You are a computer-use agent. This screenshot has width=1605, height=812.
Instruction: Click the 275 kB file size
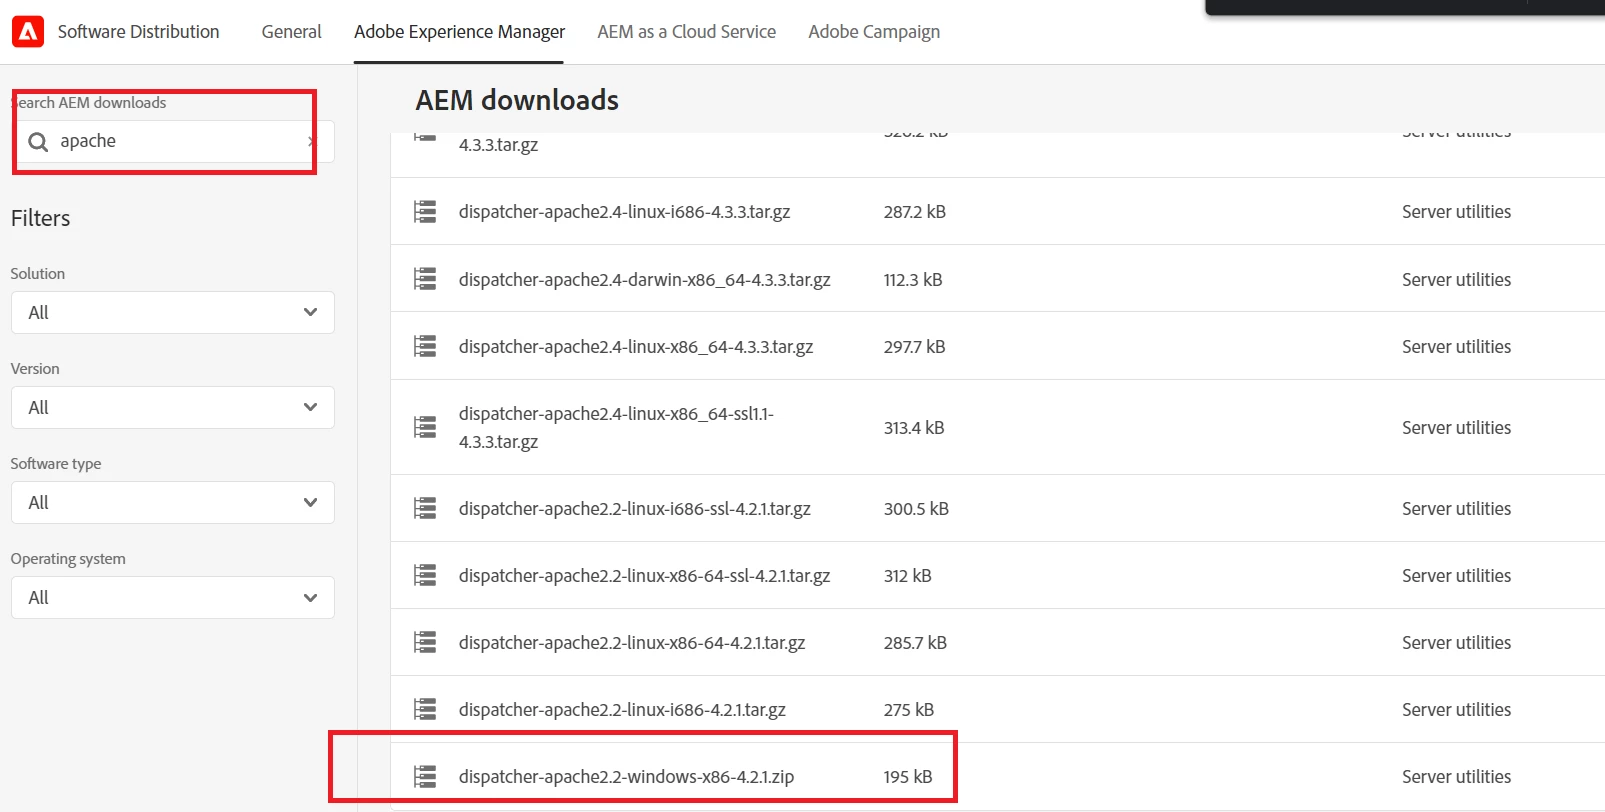pos(908,709)
